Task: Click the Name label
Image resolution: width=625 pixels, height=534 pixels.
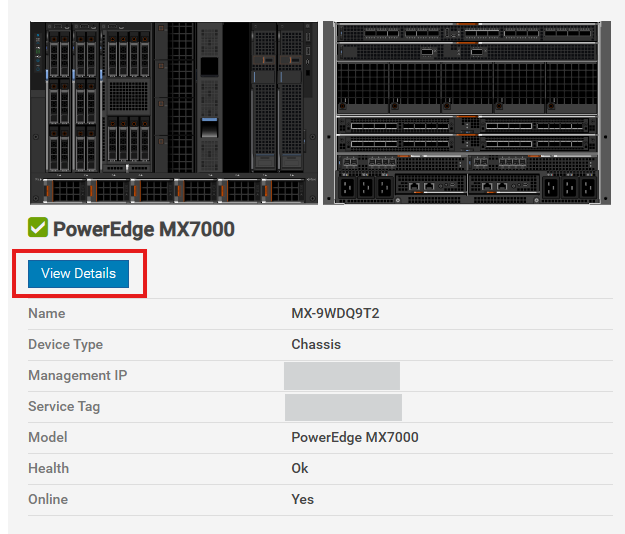Action: tap(47, 313)
